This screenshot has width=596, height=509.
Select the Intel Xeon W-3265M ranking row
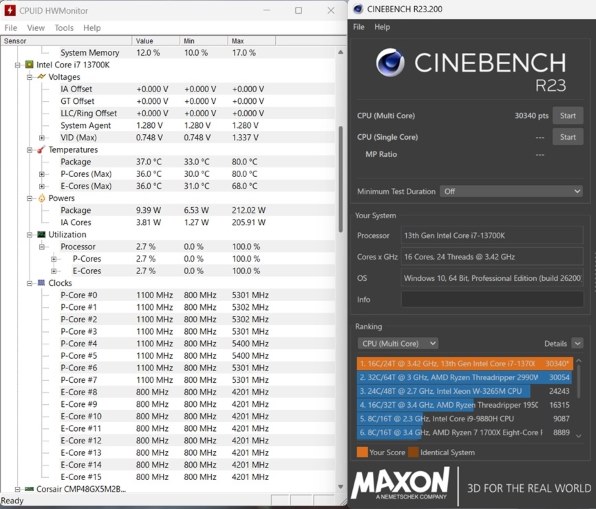464,391
